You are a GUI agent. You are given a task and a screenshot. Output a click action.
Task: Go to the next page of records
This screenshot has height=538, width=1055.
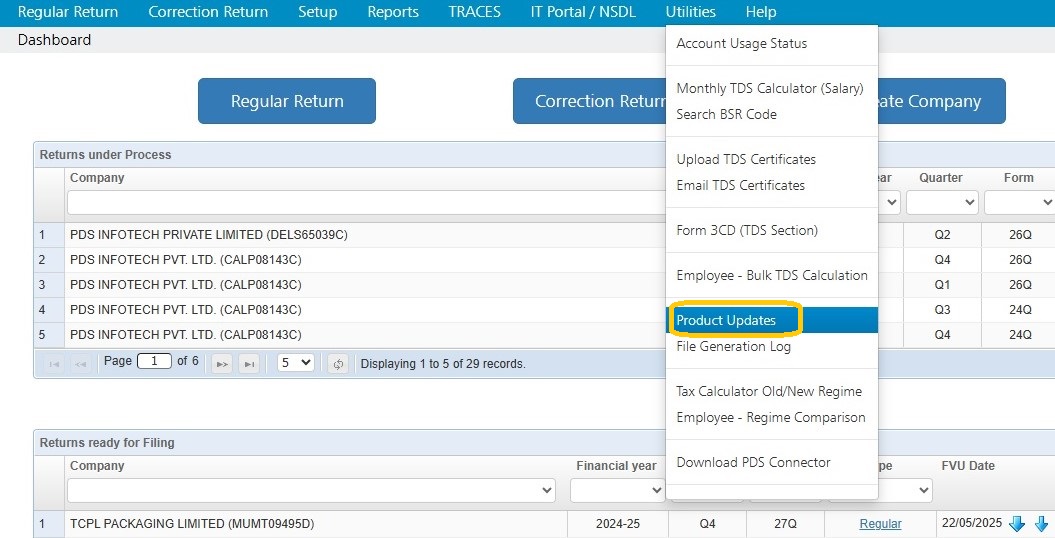(x=221, y=364)
